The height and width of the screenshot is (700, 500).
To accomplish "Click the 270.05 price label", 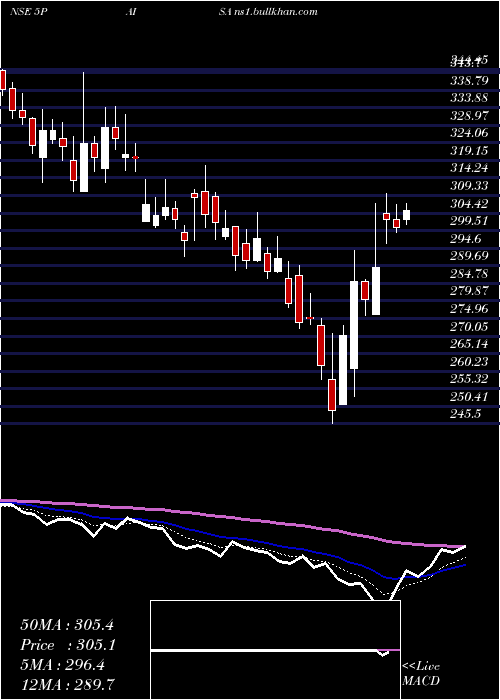I will (x=469, y=326).
